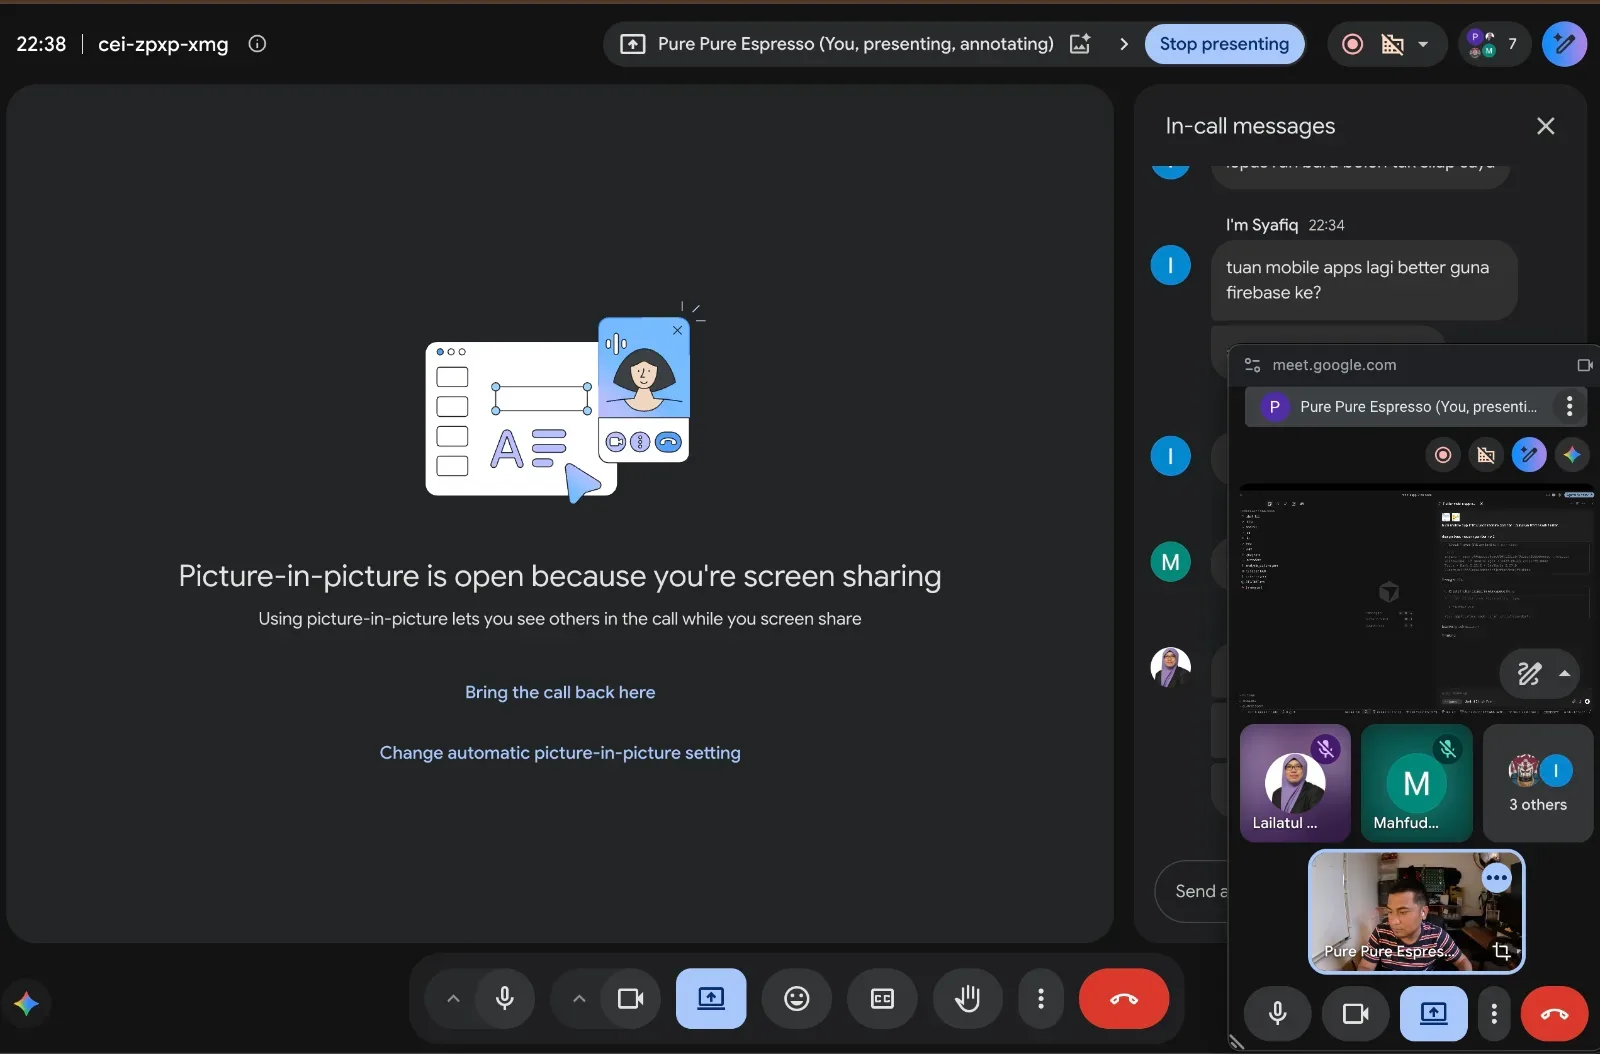Click the annotation pen on shared screen preview

1529,674
